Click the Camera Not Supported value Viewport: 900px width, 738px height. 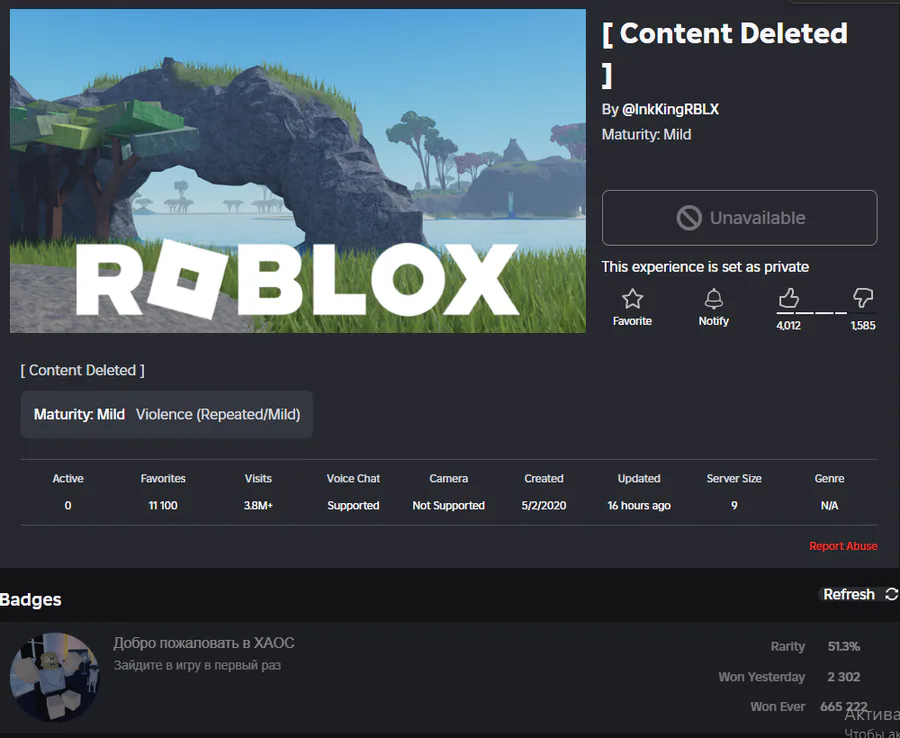[x=448, y=506]
